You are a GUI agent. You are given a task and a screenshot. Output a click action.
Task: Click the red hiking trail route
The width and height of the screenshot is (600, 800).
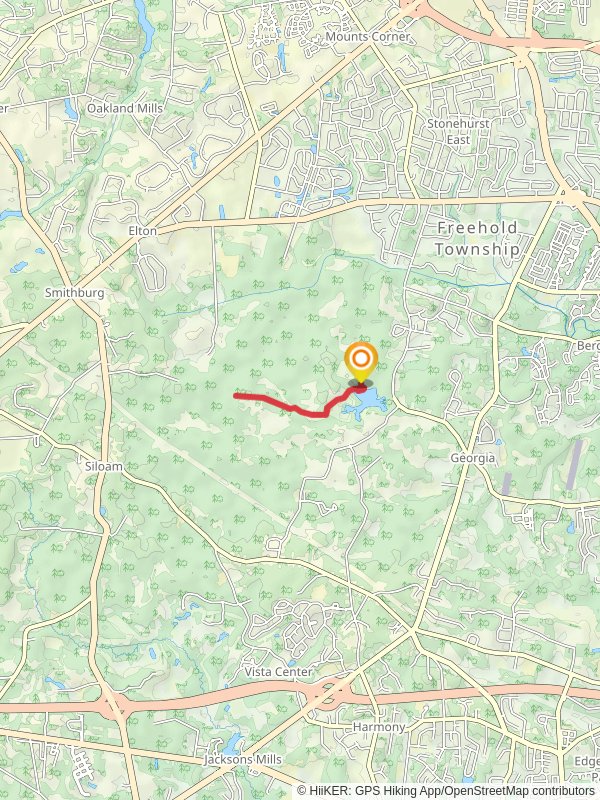tap(298, 404)
